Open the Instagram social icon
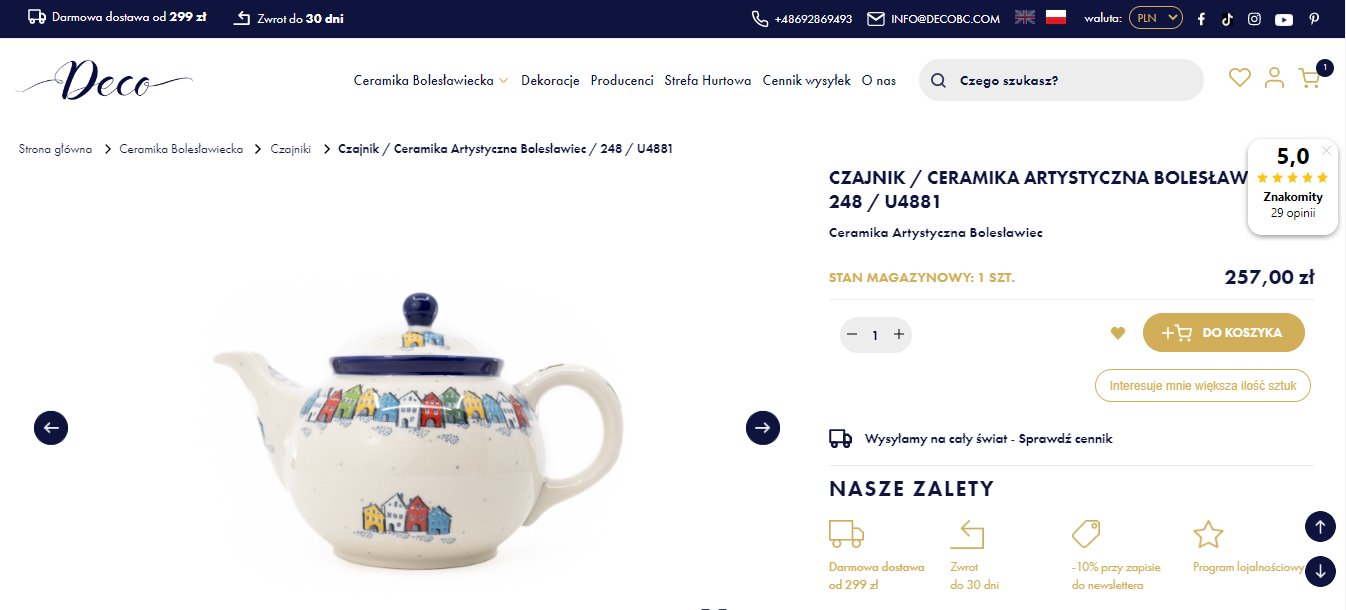The width and height of the screenshot is (1346, 610). point(1254,18)
